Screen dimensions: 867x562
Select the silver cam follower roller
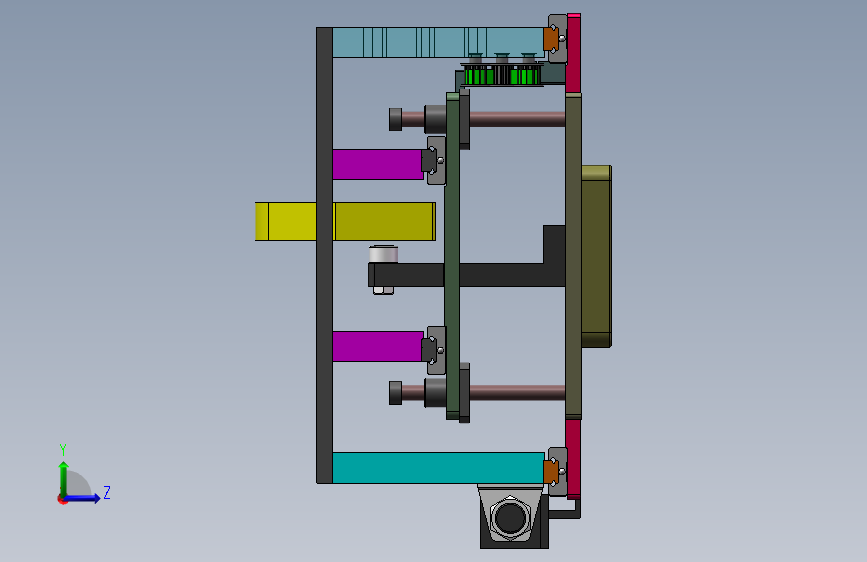click(x=383, y=254)
